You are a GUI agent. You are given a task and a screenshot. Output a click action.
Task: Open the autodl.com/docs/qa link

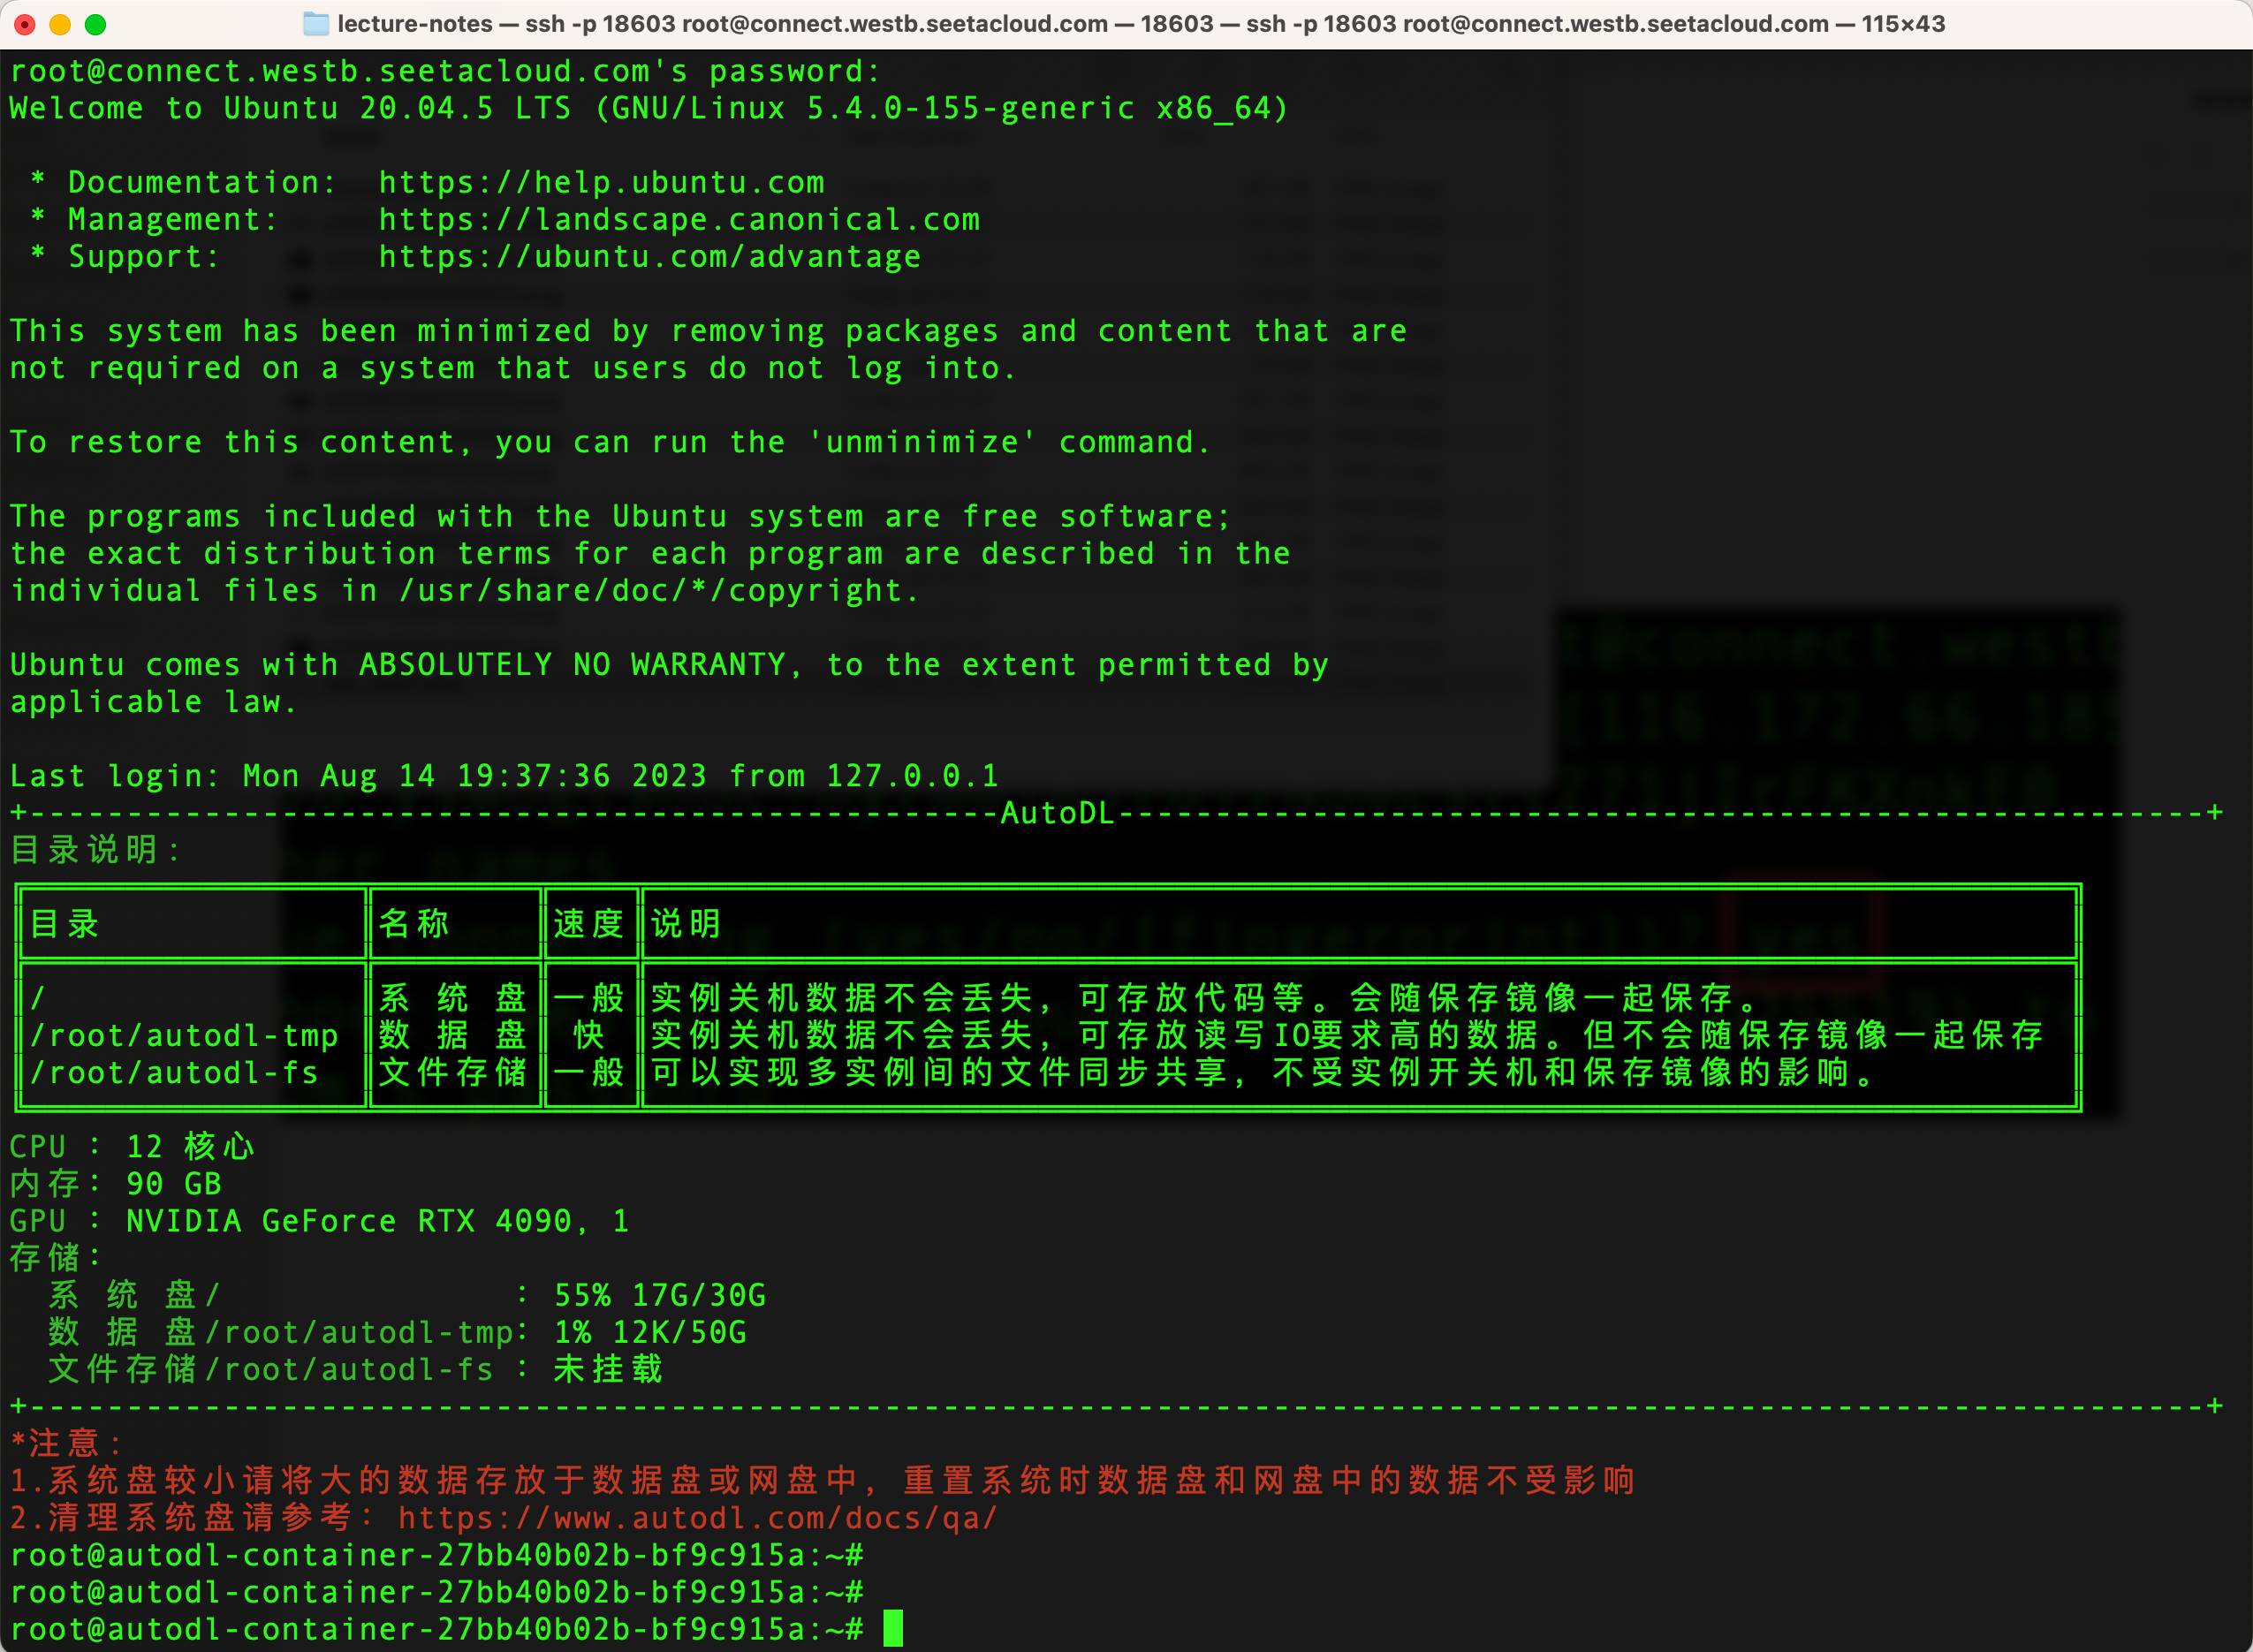pos(697,1518)
